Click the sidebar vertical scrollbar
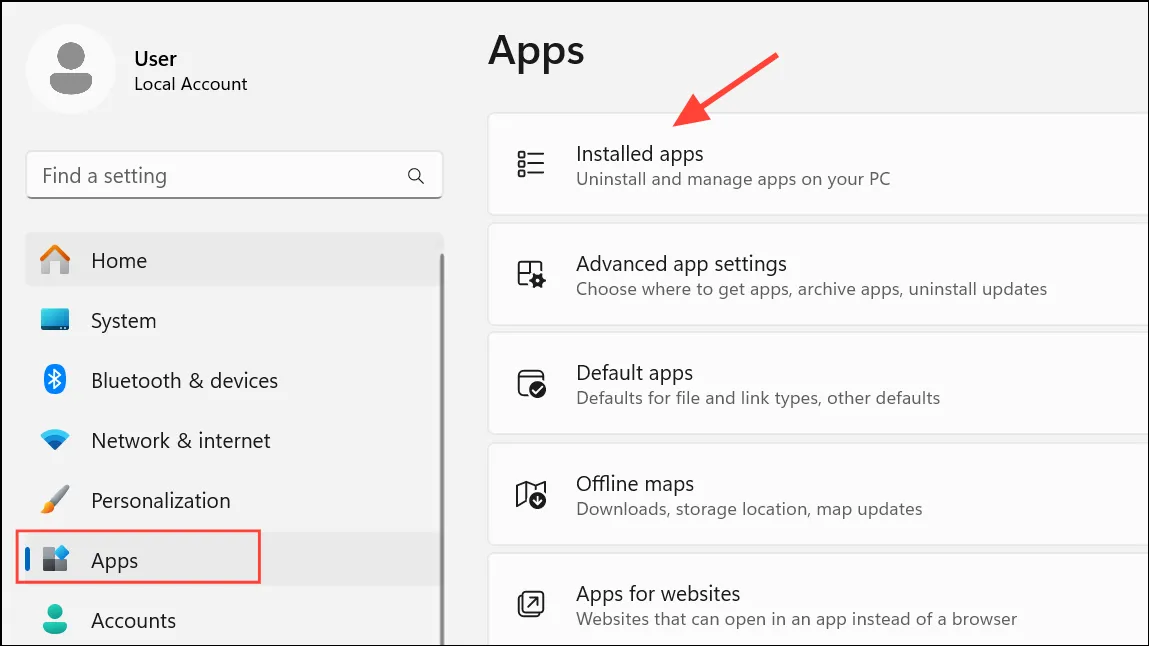The image size is (1149, 646). click(x=442, y=448)
